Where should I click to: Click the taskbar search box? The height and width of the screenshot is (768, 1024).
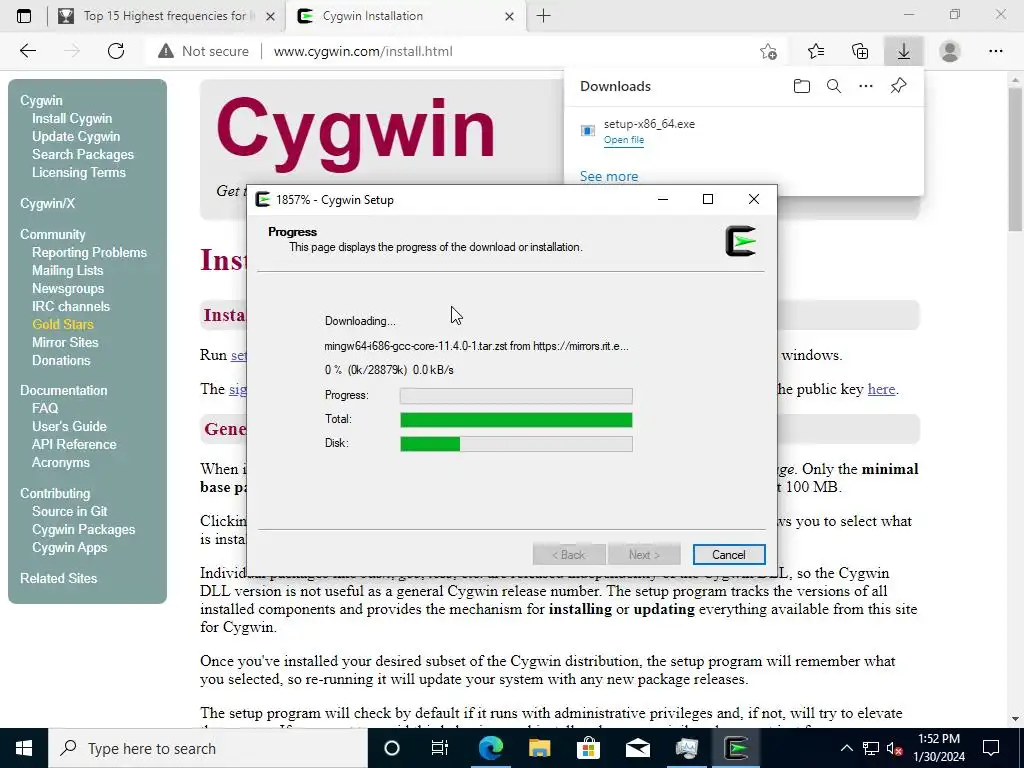[x=208, y=748]
